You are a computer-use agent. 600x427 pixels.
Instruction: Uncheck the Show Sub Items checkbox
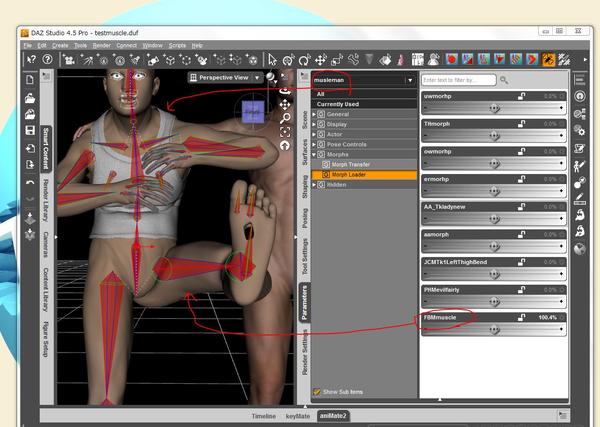317,391
